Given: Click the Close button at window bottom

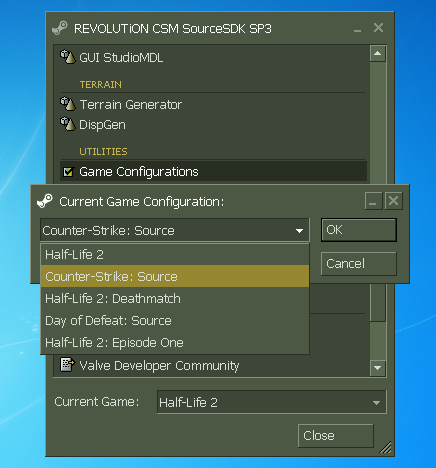Looking at the screenshot, I should (x=336, y=436).
